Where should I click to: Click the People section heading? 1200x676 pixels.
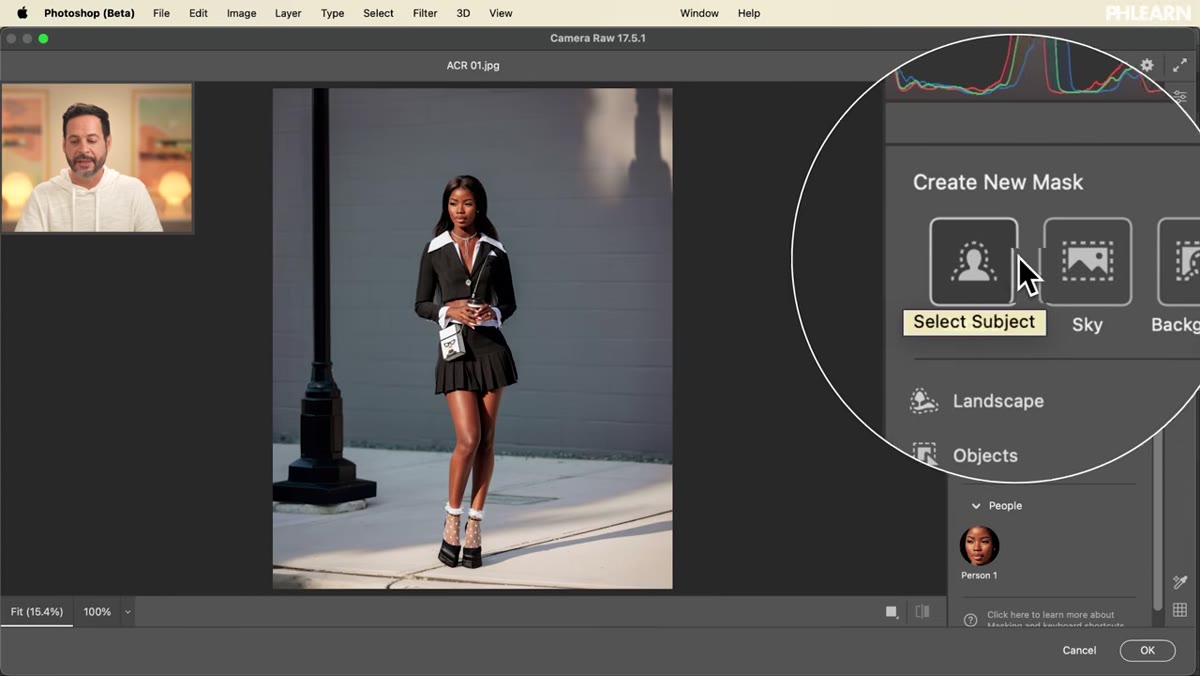1005,506
